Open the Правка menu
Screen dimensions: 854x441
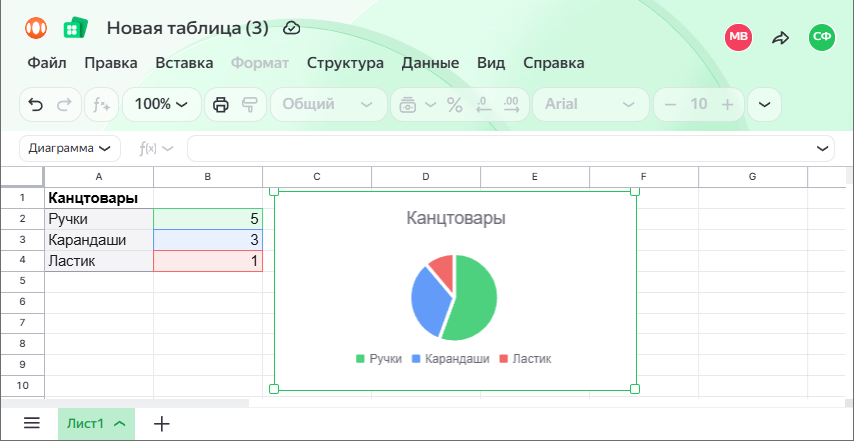(x=111, y=63)
